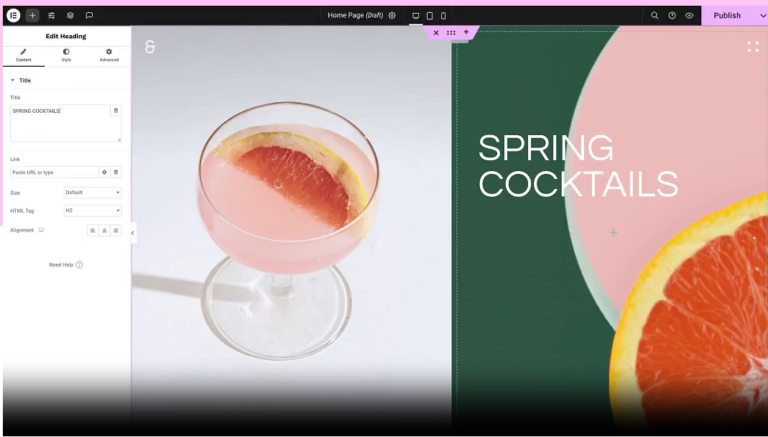This screenshot has width=768, height=437.
Task: Click the Edit Heading panel title
Action: 66,36
